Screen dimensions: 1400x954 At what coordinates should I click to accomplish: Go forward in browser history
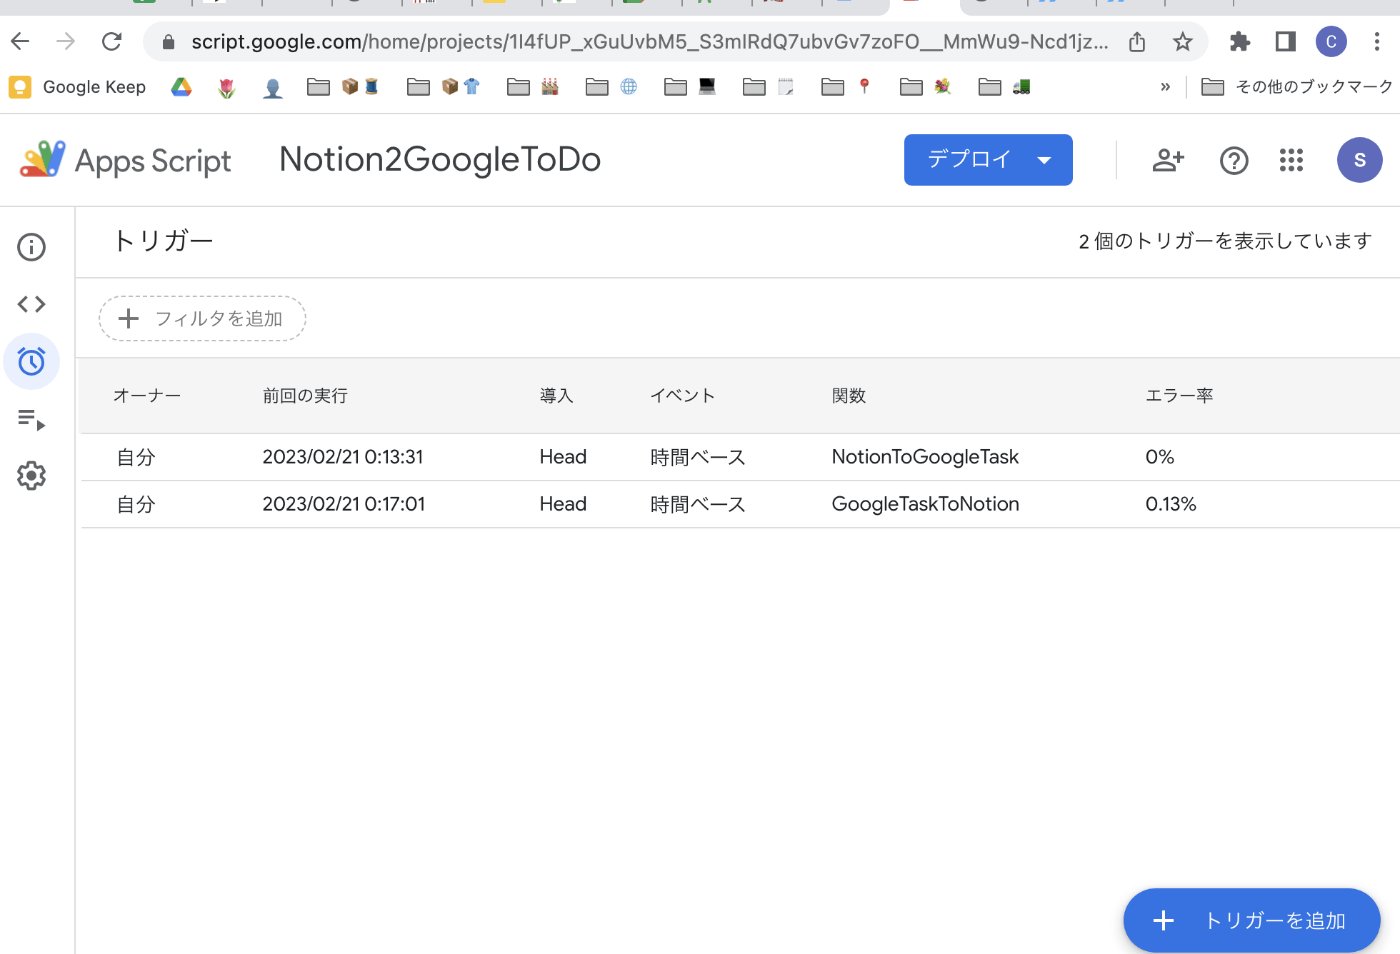(66, 41)
